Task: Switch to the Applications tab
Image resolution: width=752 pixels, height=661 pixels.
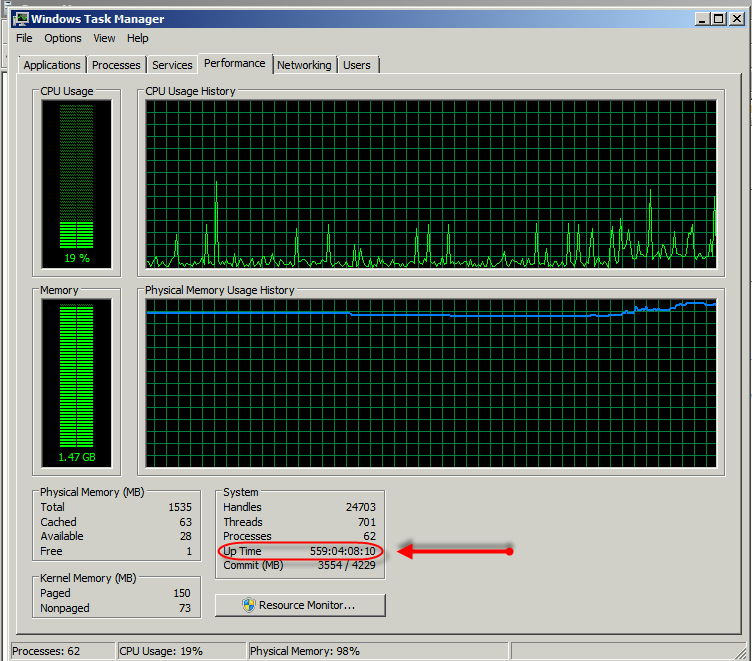Action: (52, 65)
